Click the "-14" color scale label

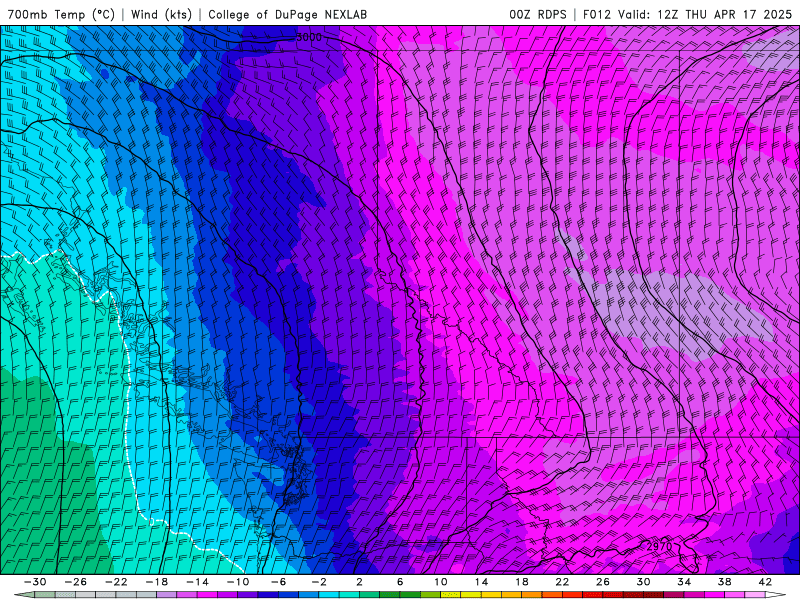197,582
